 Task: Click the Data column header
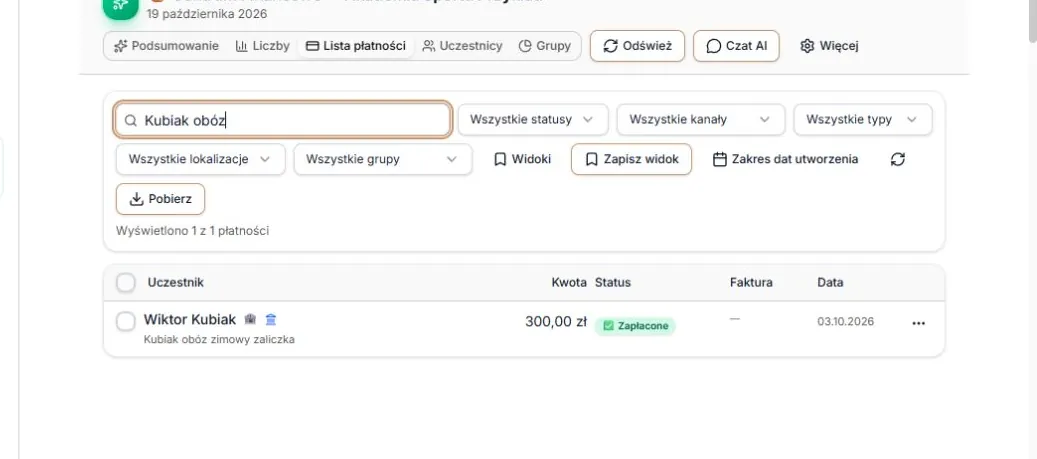[830, 282]
